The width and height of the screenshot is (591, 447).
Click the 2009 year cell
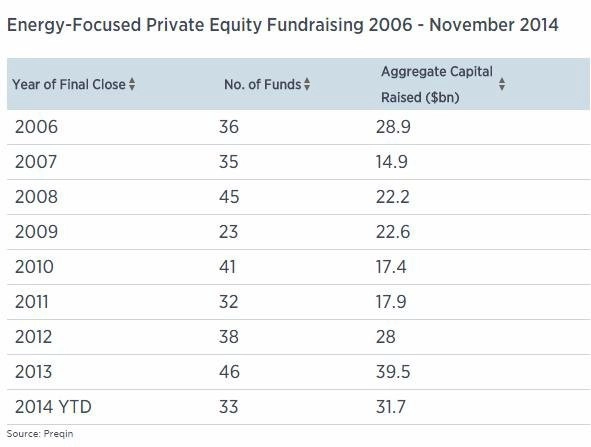point(36,231)
